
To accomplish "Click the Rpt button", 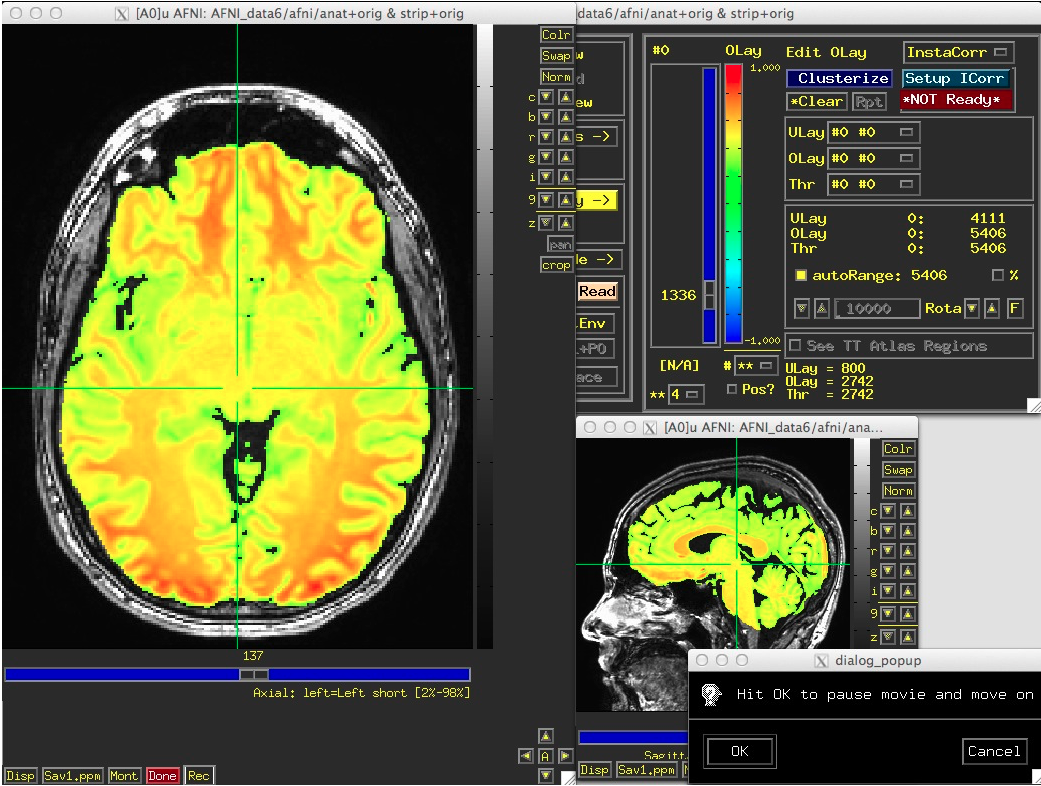I will click(868, 102).
